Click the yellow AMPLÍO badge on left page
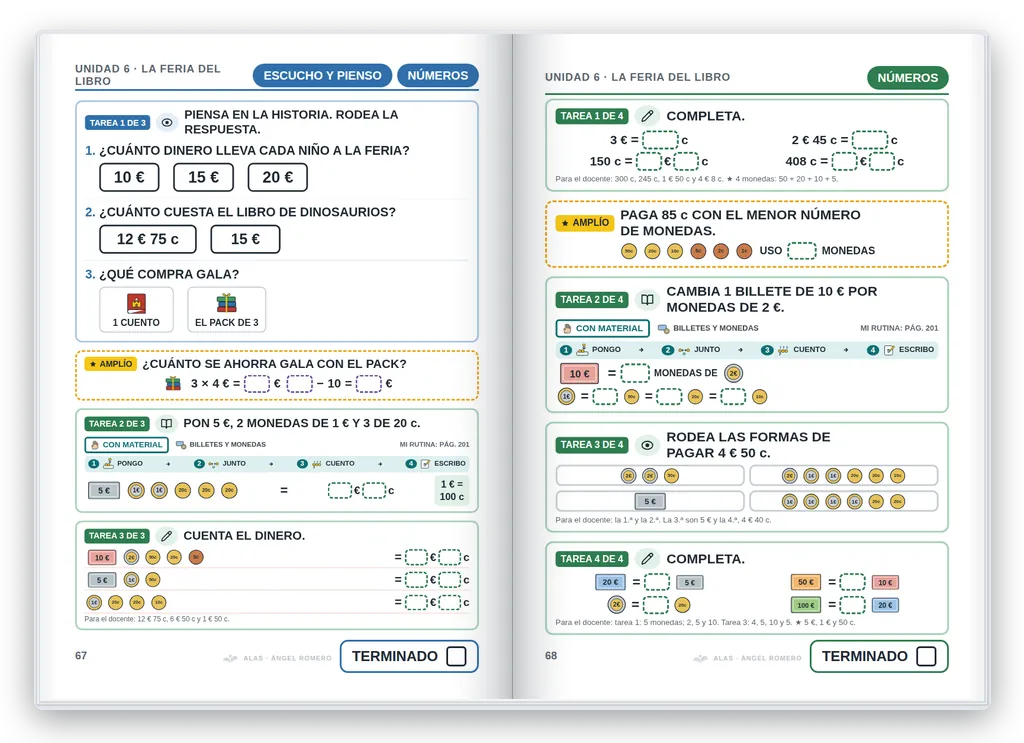This screenshot has height=743, width=1024. click(111, 364)
